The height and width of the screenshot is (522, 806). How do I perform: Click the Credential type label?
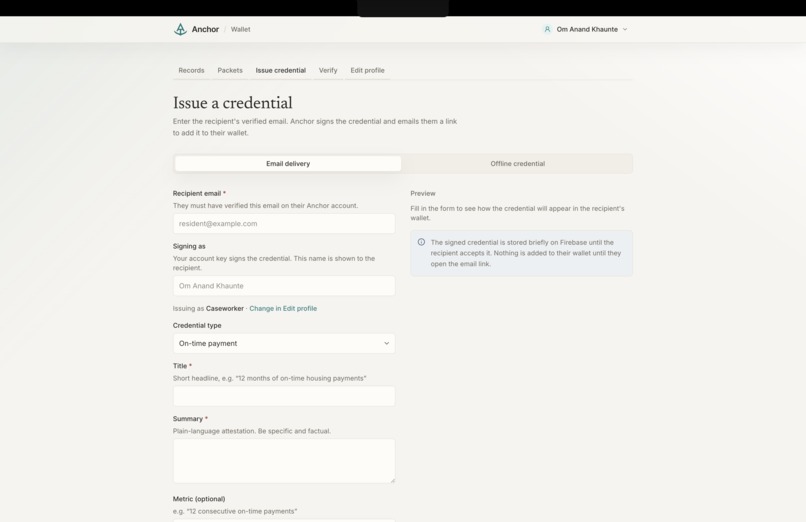[197, 325]
